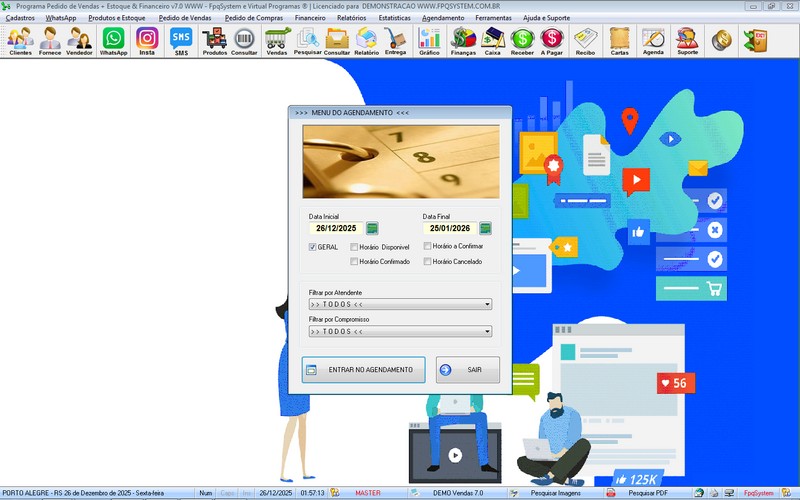
Task: Open calendar picker next to Data Inicial
Action: coord(372,228)
